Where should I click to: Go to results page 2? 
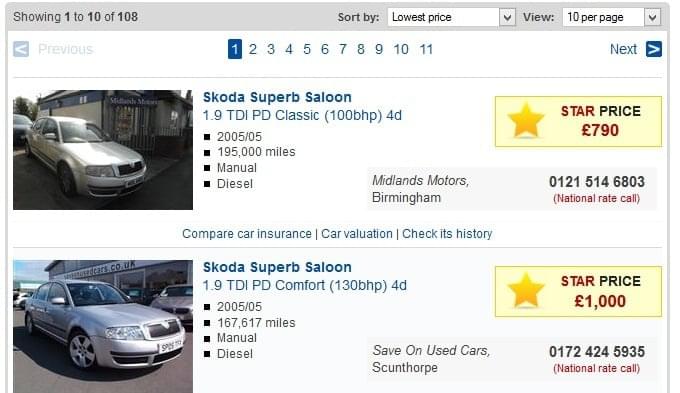click(253, 49)
